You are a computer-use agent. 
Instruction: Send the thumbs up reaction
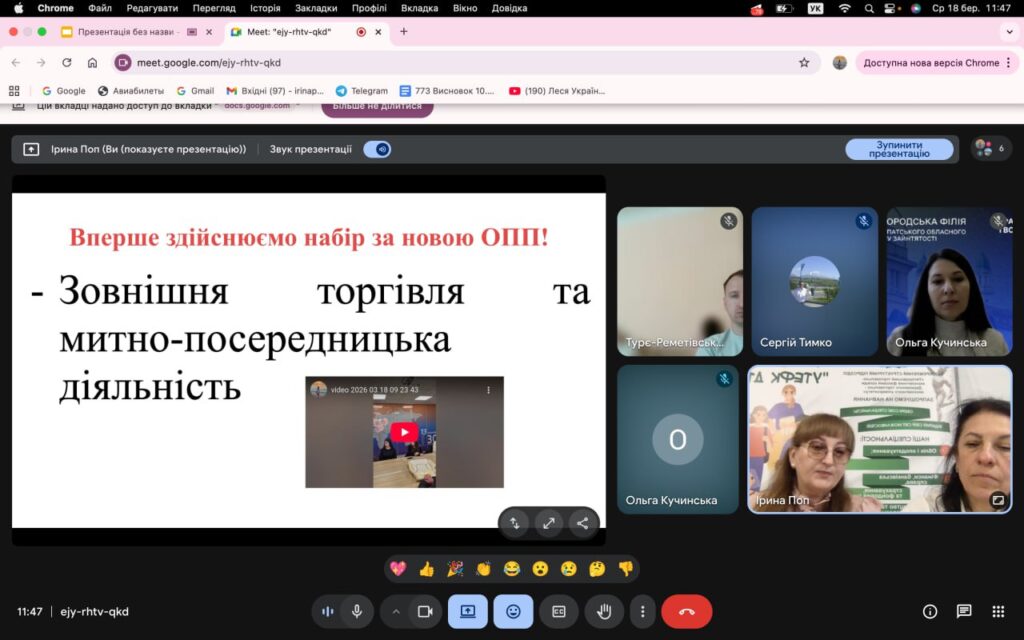(x=426, y=569)
